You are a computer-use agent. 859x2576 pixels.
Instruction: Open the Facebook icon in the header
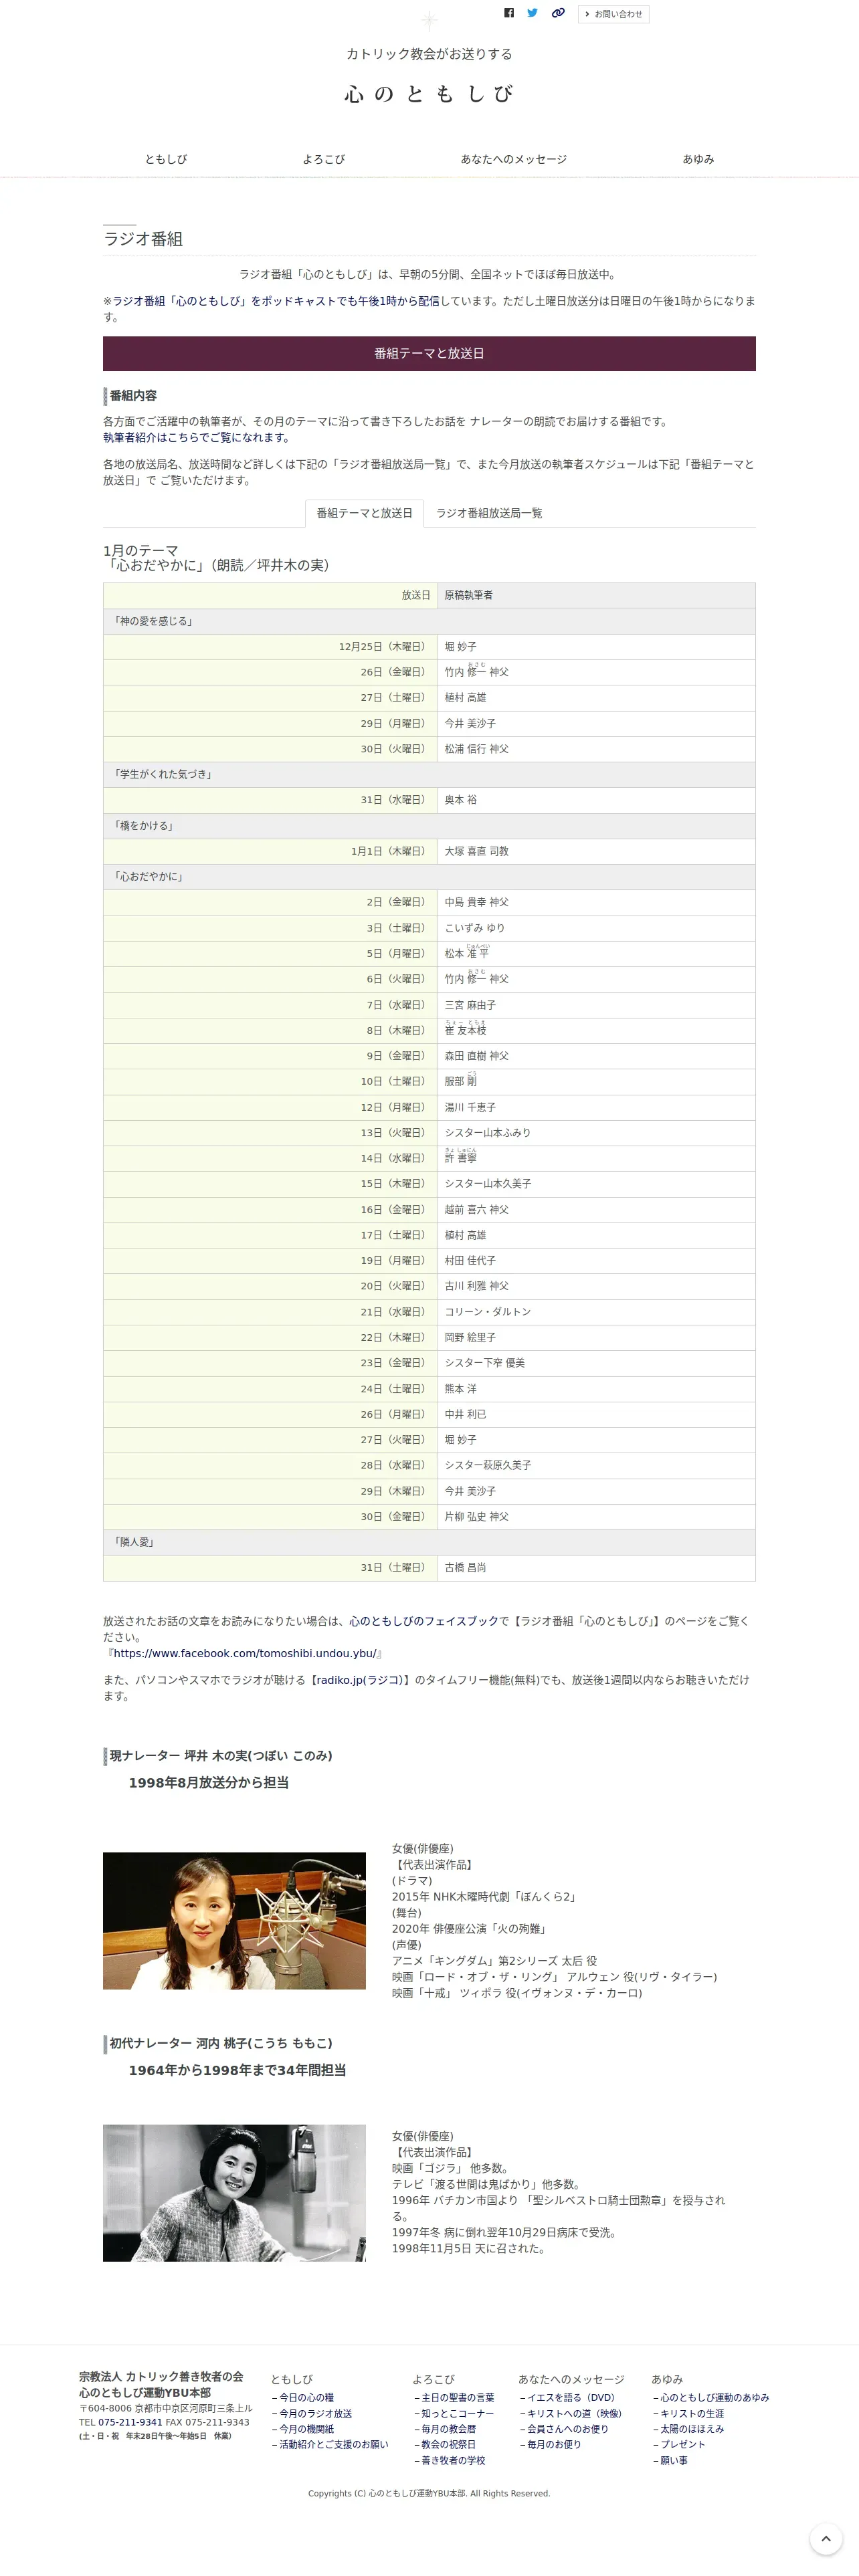tap(509, 13)
